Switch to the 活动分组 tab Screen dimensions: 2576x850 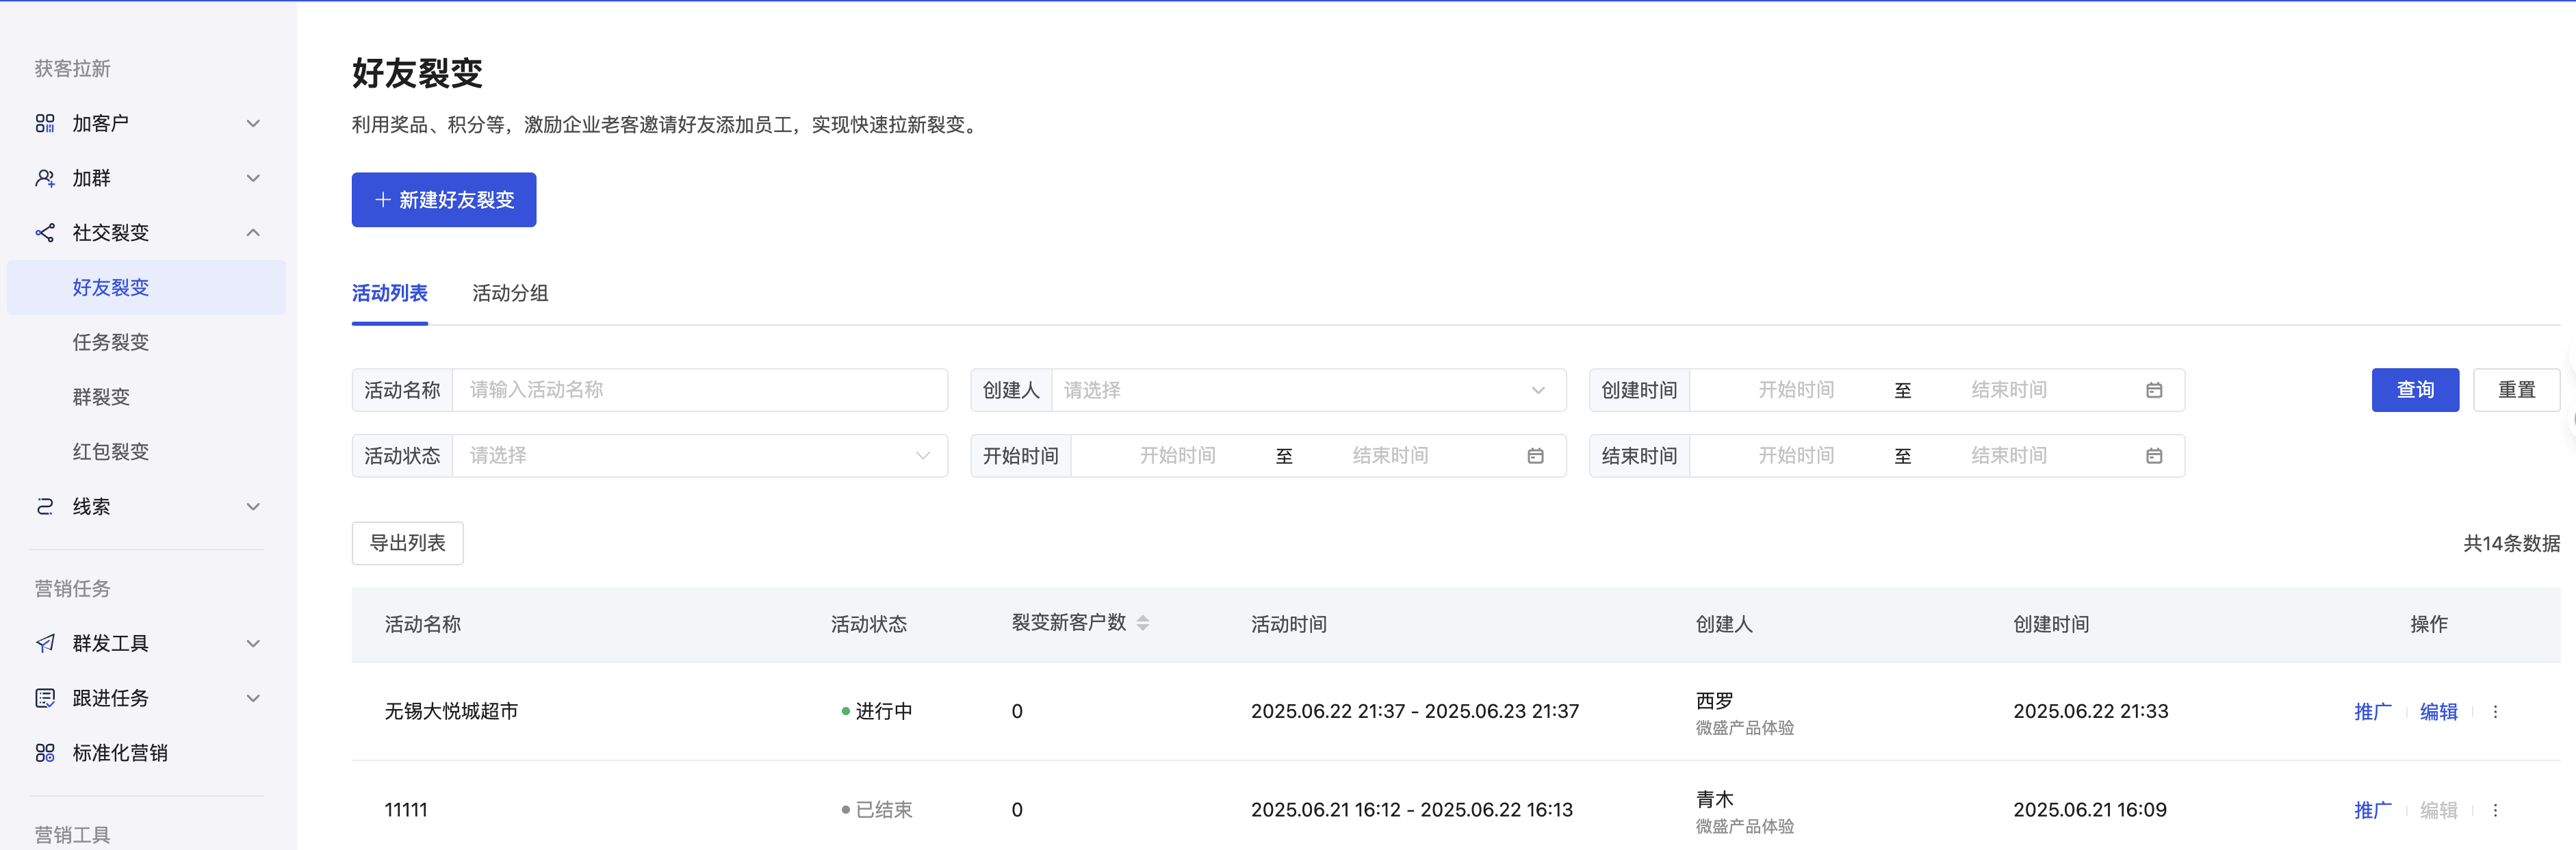click(x=510, y=293)
